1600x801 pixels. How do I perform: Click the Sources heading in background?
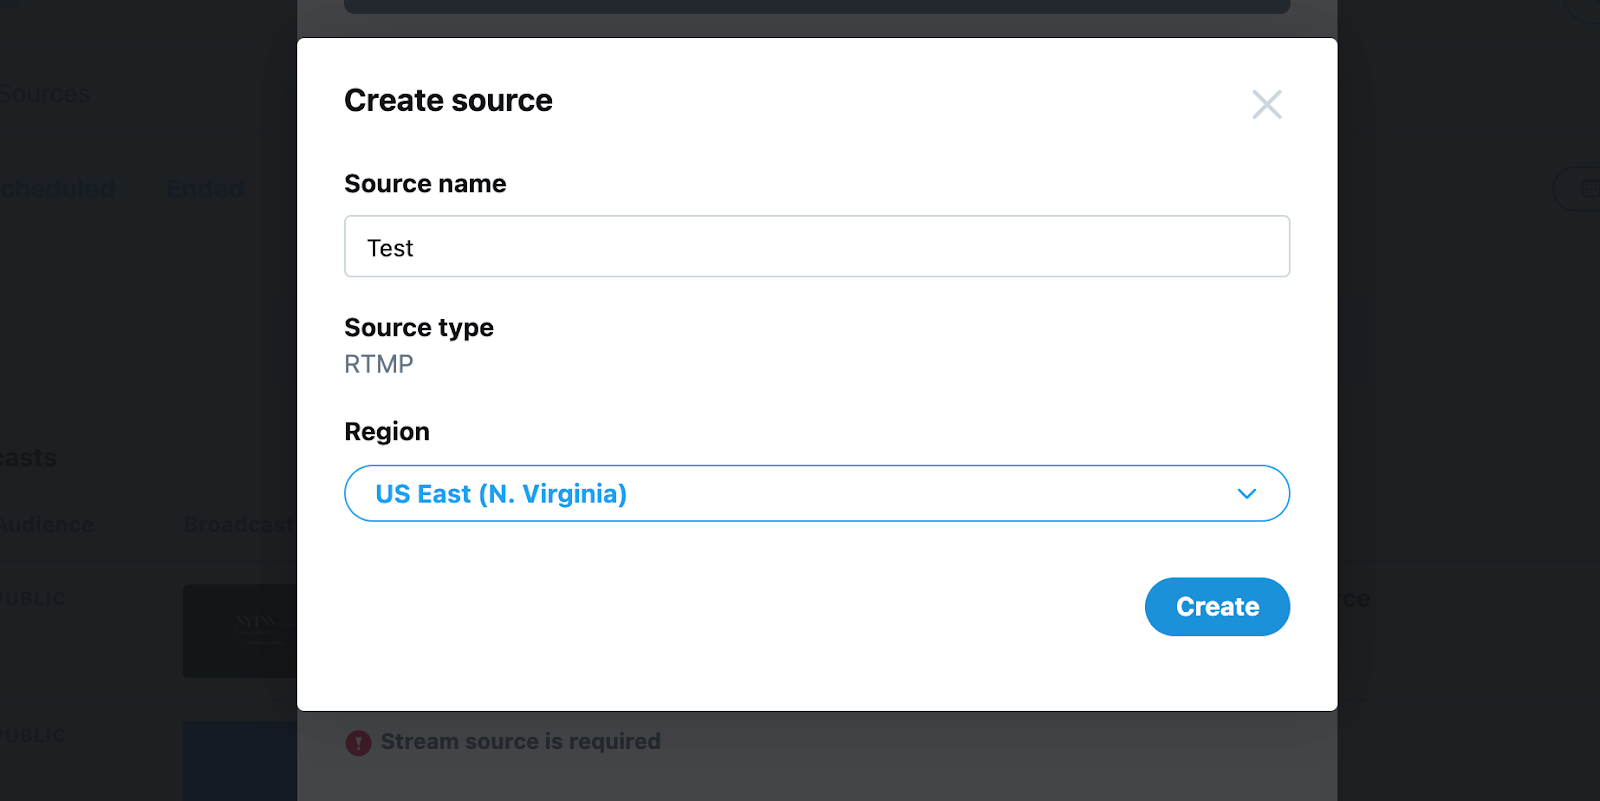[x=45, y=94]
